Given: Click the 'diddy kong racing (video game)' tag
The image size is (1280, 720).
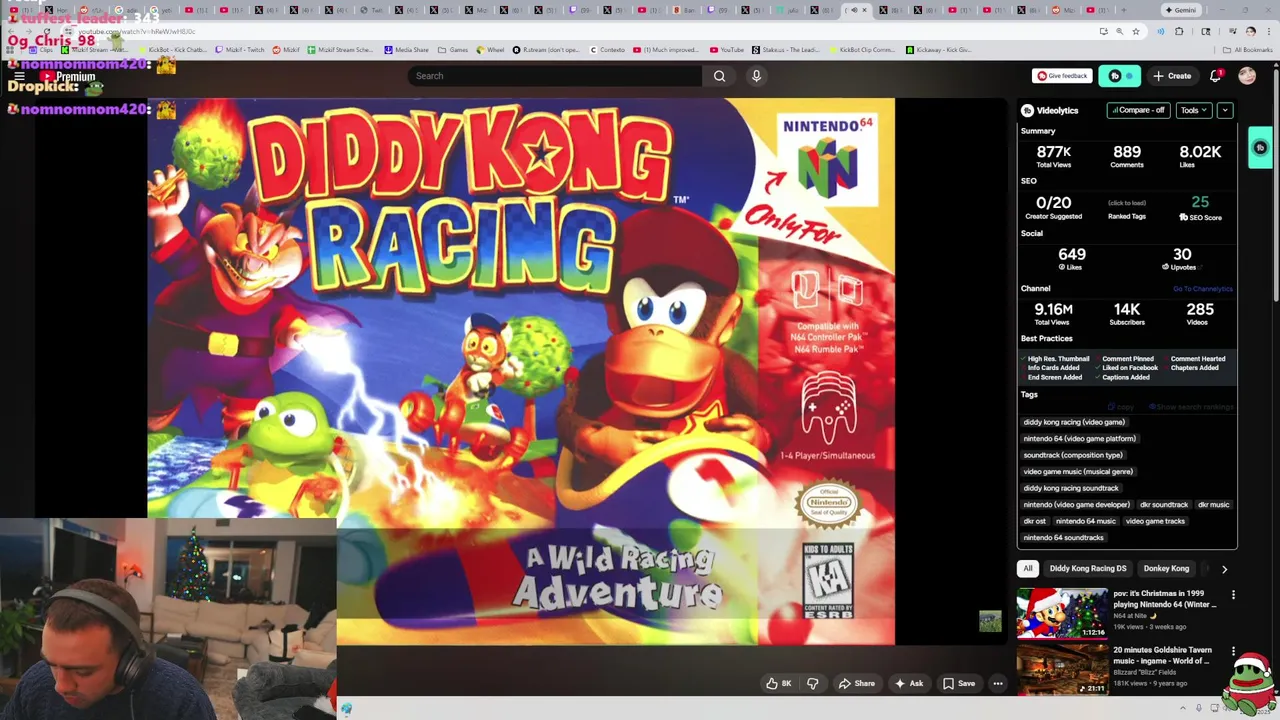Looking at the screenshot, I should click(1074, 422).
